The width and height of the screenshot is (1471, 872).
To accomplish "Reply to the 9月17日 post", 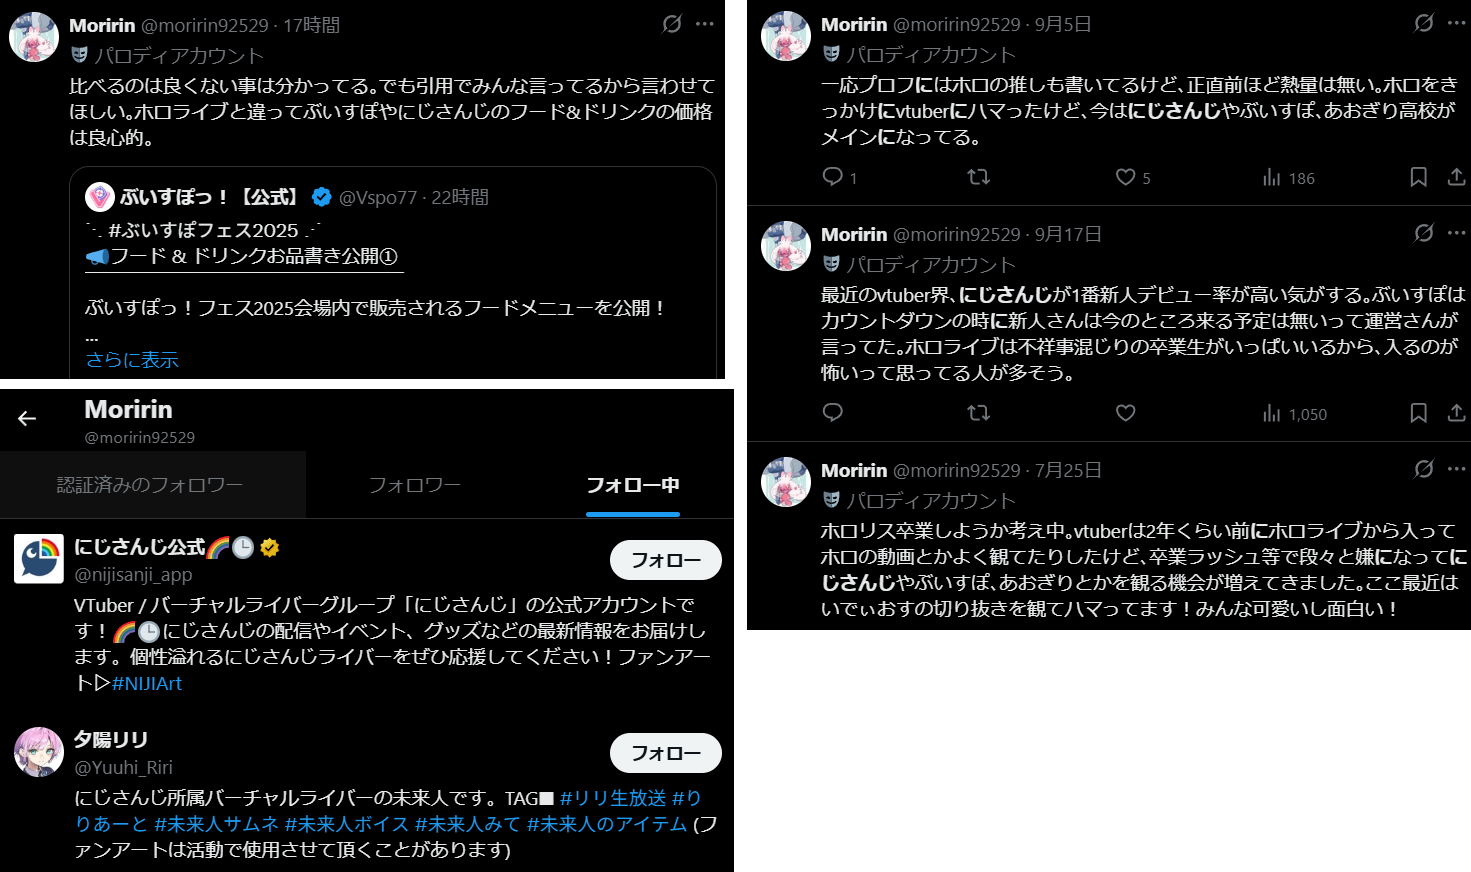I will (x=832, y=413).
